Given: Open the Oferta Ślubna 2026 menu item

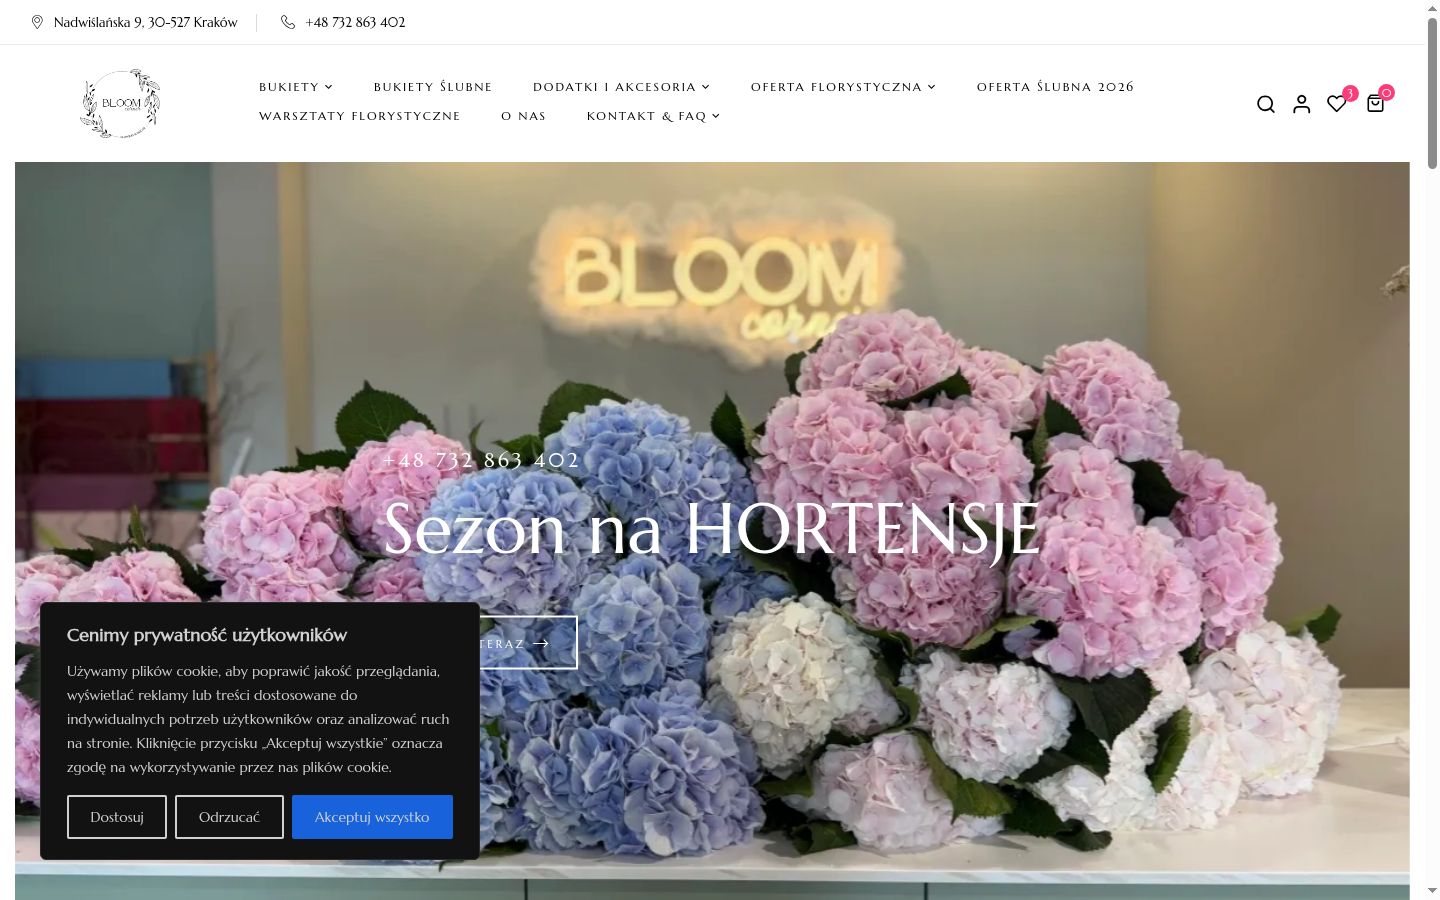Looking at the screenshot, I should (1055, 87).
